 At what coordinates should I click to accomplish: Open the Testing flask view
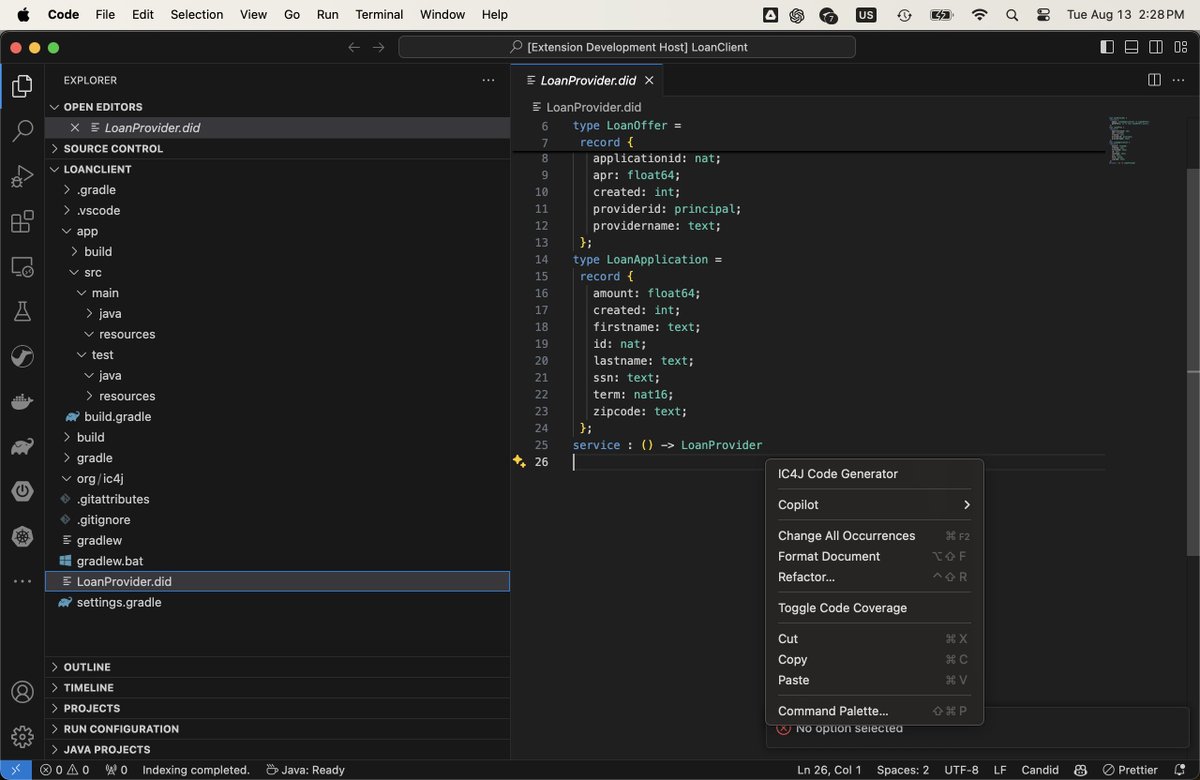22,312
